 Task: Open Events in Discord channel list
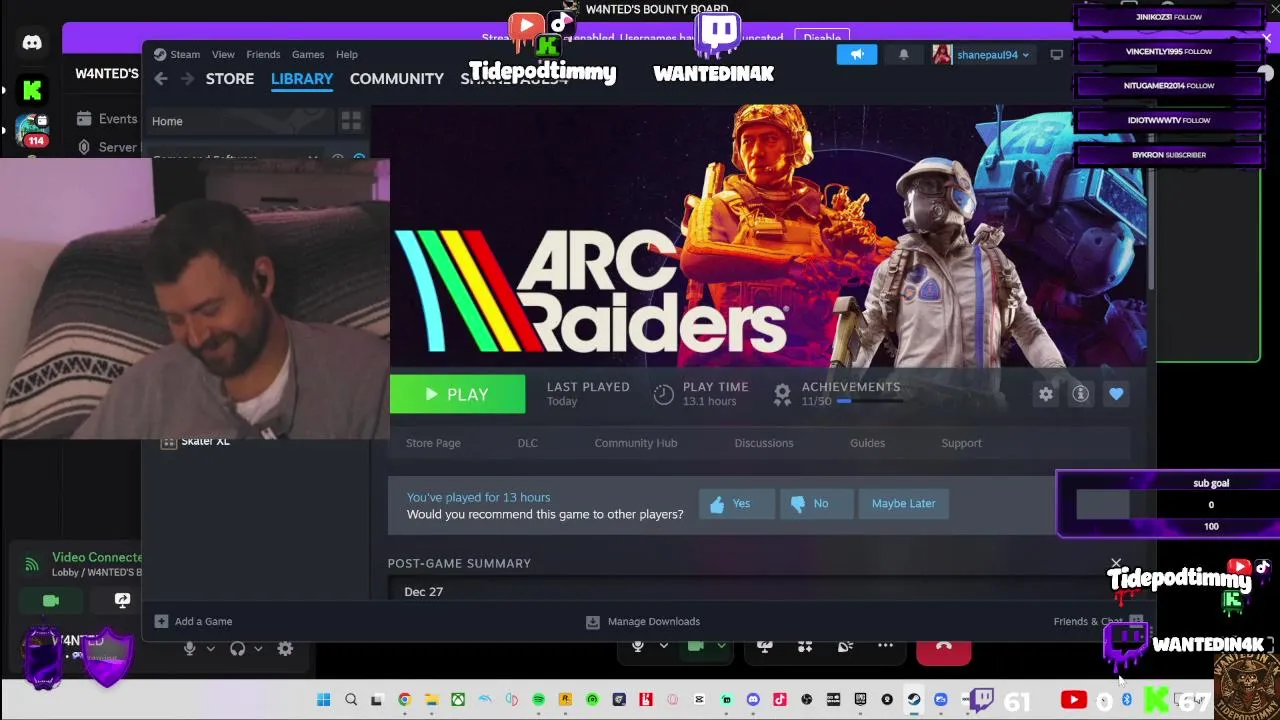click(108, 119)
